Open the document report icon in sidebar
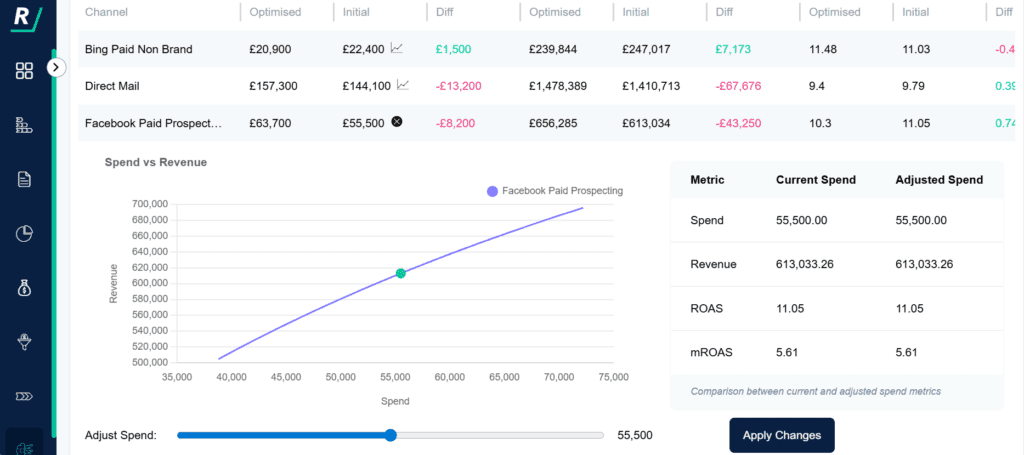Image resolution: width=1024 pixels, height=455 pixels. (x=25, y=179)
